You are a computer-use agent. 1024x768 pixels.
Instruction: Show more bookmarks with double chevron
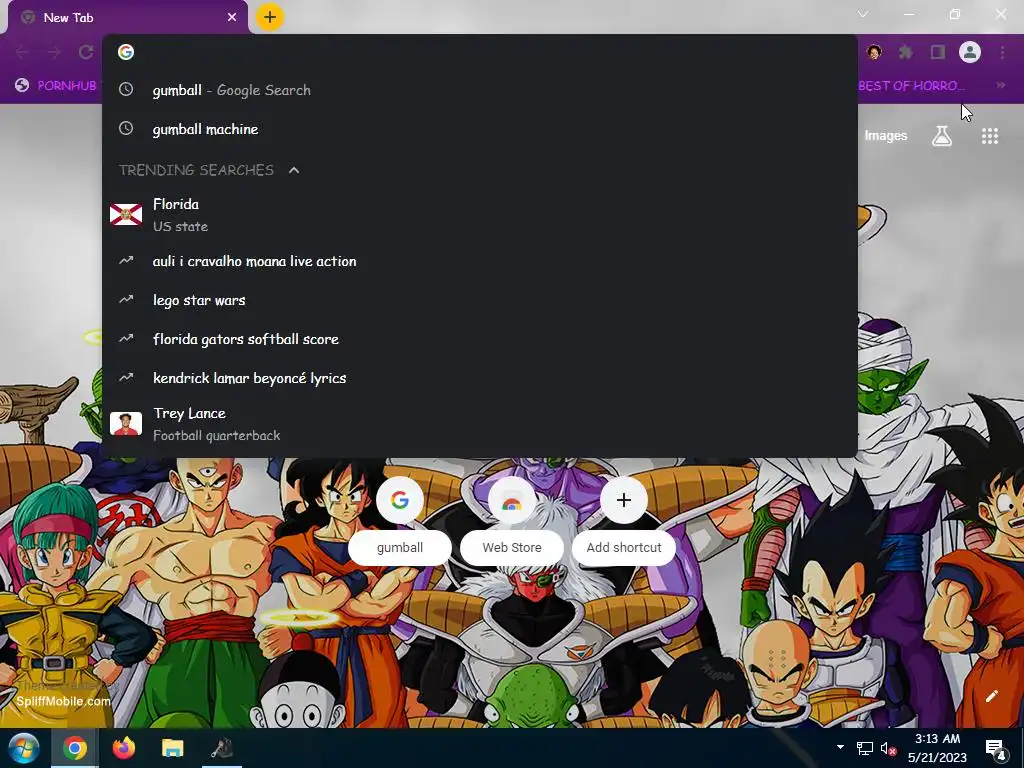(1000, 86)
